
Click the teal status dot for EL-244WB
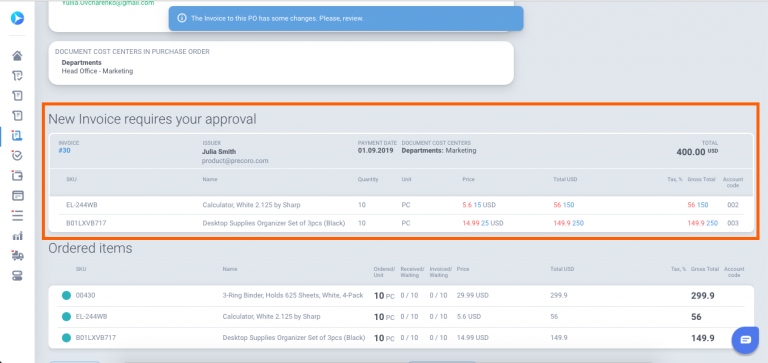(66, 317)
